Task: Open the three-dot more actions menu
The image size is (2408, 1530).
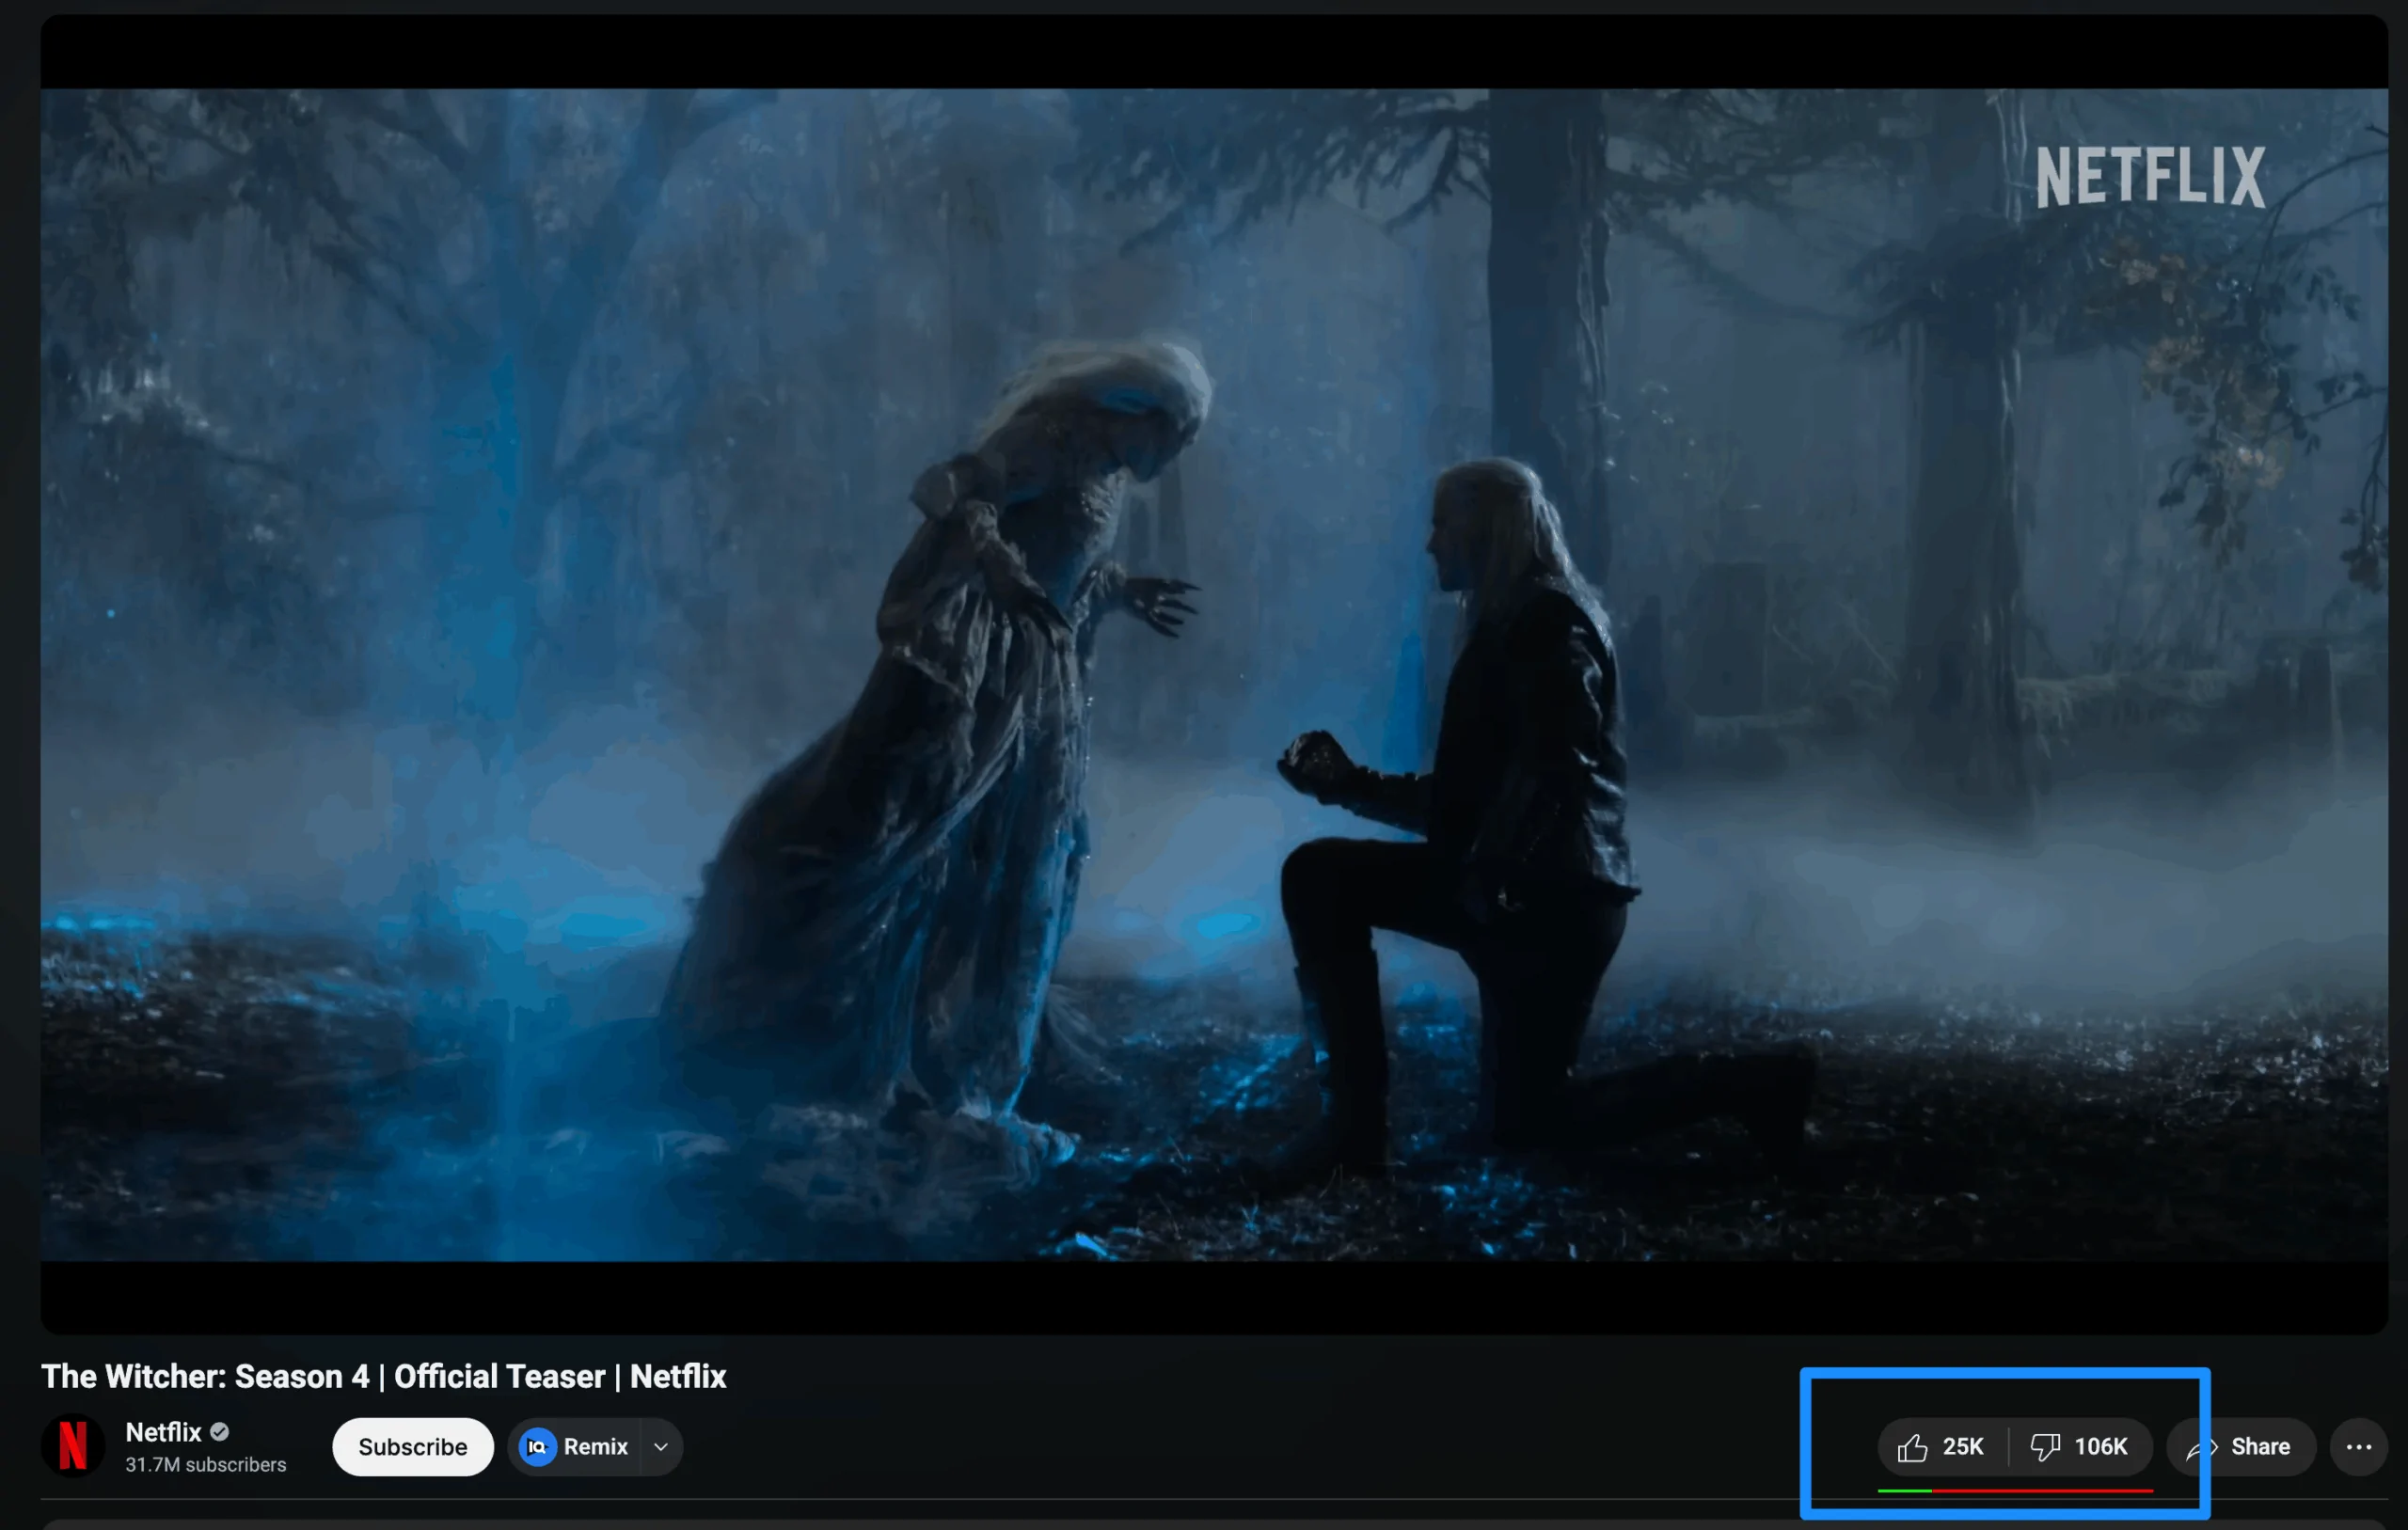Action: (2359, 1446)
